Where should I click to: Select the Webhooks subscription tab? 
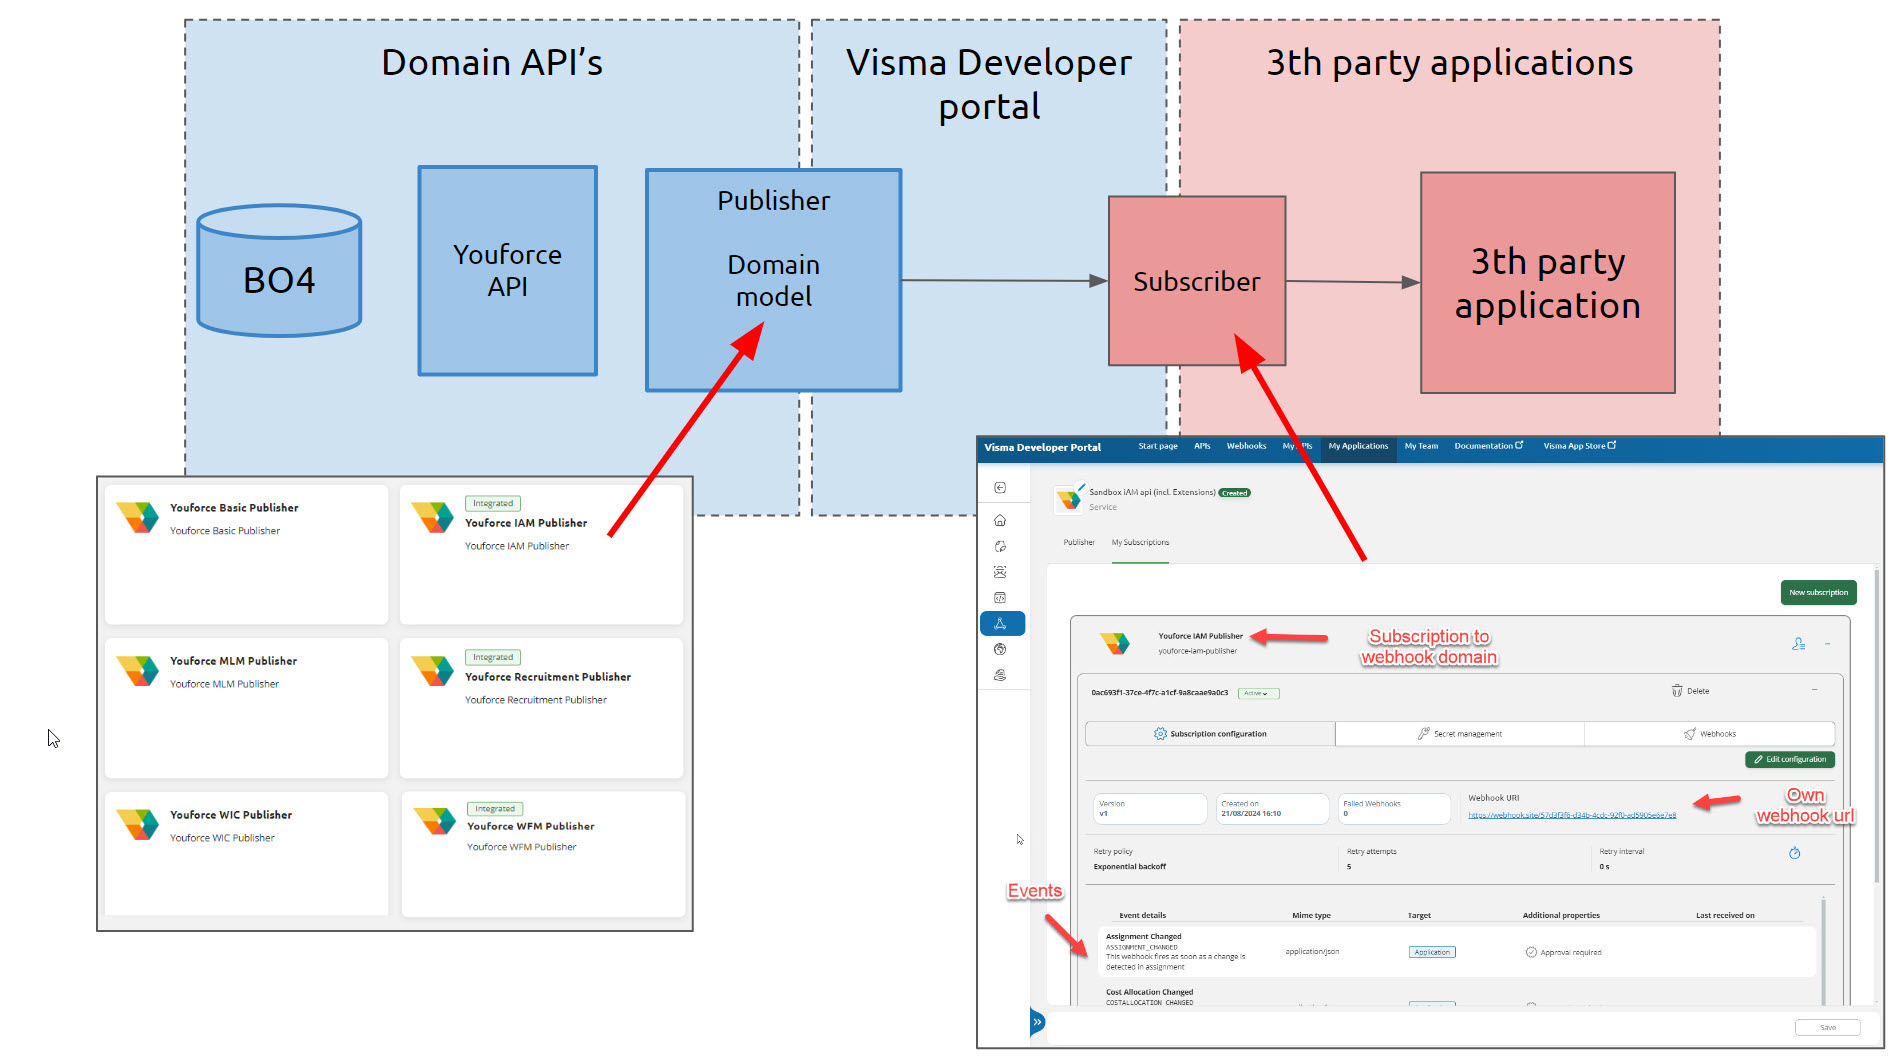[x=1709, y=734]
